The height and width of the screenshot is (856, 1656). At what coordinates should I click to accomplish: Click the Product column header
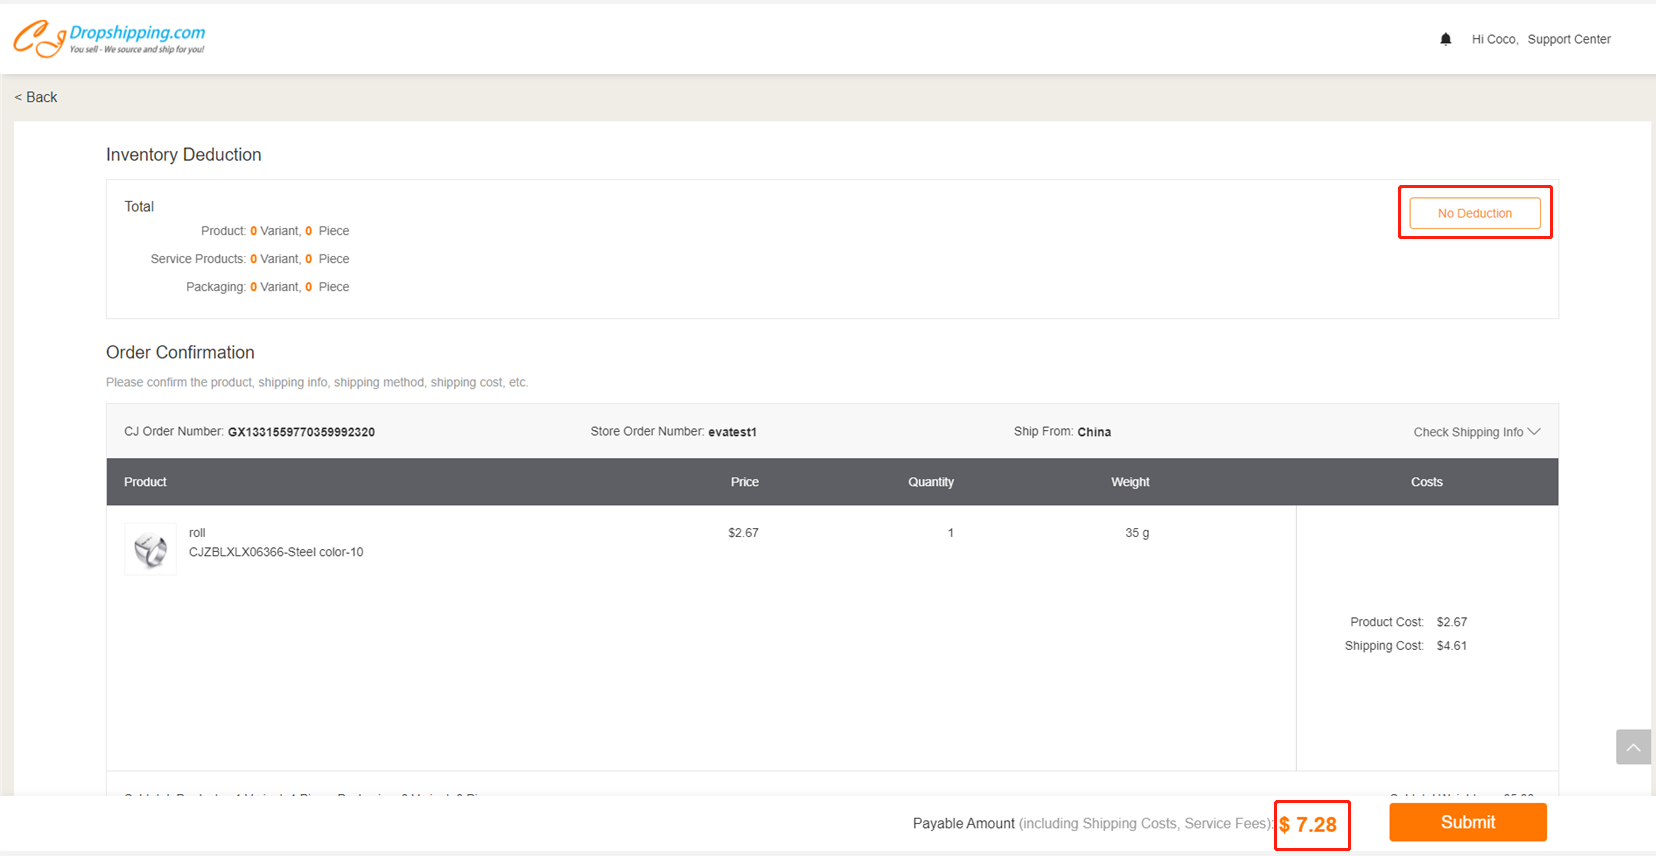pos(145,482)
